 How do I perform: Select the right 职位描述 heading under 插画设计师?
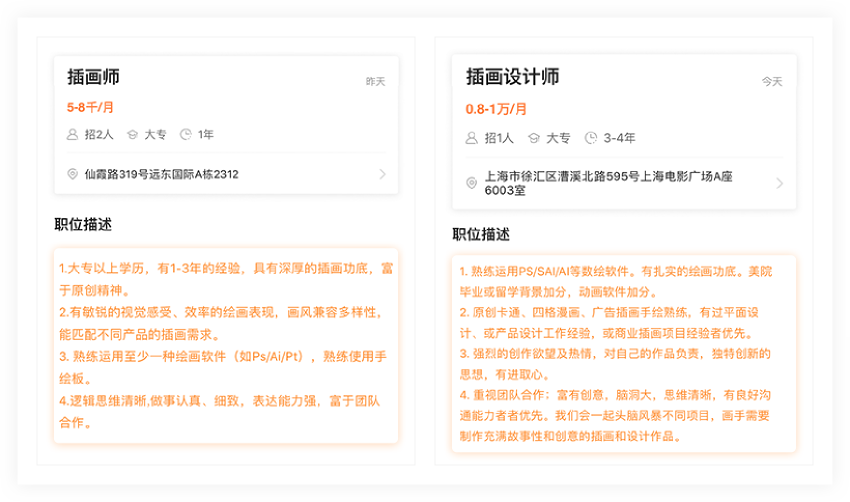pos(481,234)
